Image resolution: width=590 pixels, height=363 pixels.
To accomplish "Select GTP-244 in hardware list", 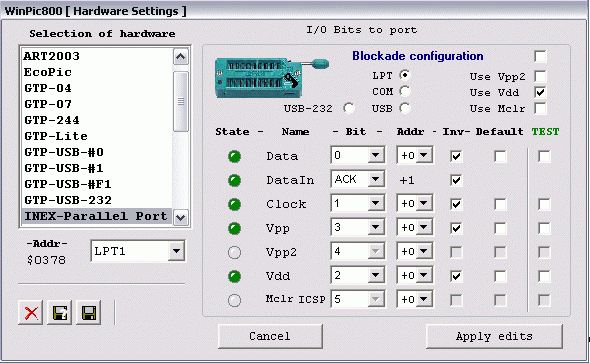I will [97, 120].
